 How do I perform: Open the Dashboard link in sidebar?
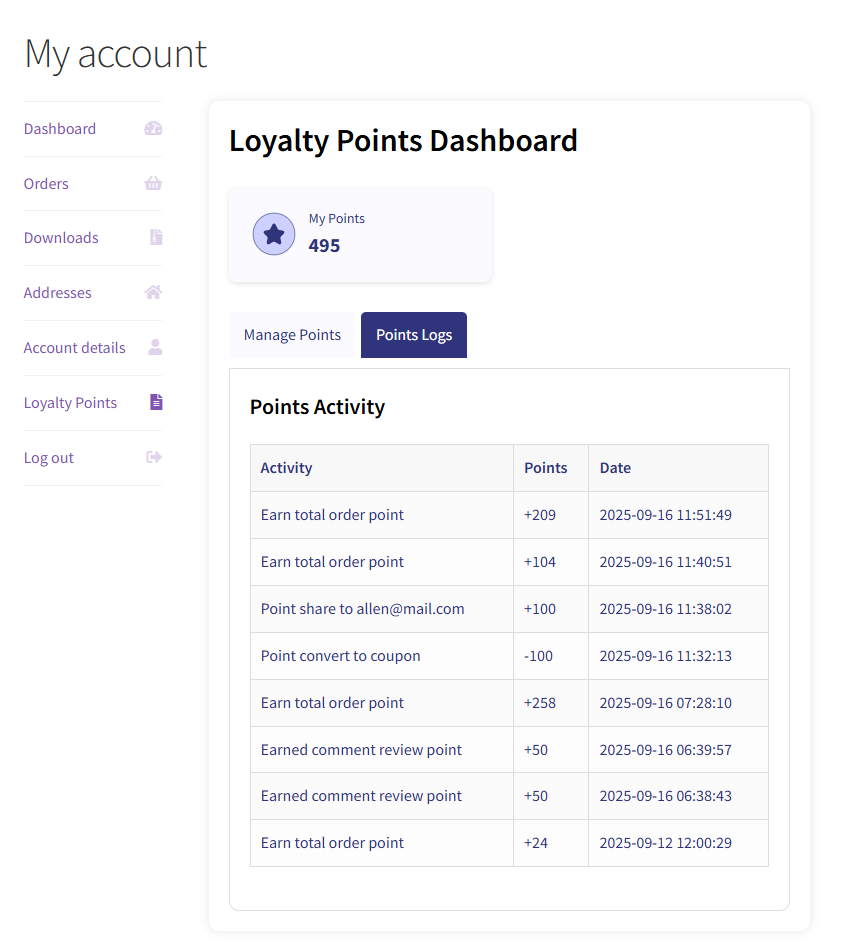coord(60,129)
